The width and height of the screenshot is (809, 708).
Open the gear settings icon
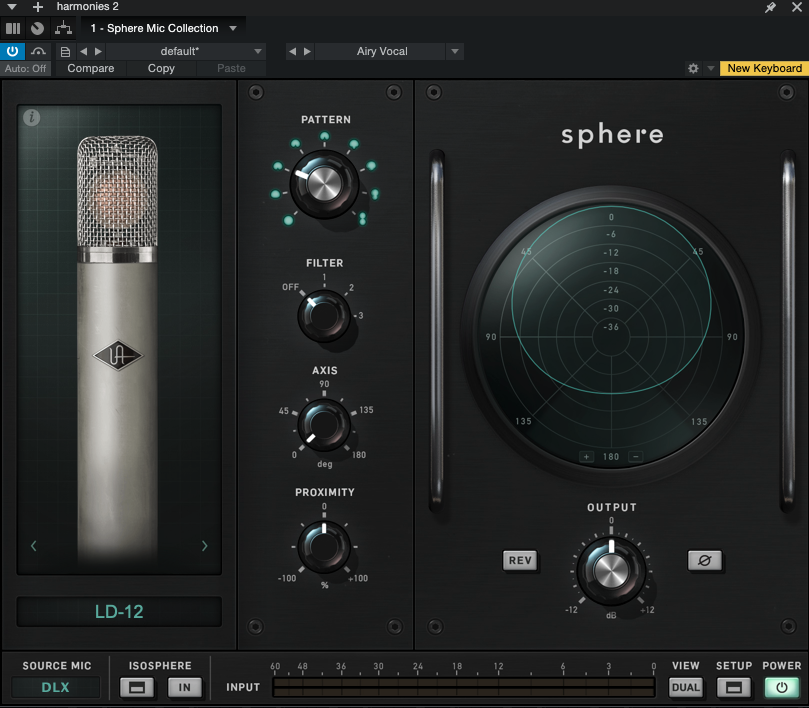pyautogui.click(x=693, y=68)
